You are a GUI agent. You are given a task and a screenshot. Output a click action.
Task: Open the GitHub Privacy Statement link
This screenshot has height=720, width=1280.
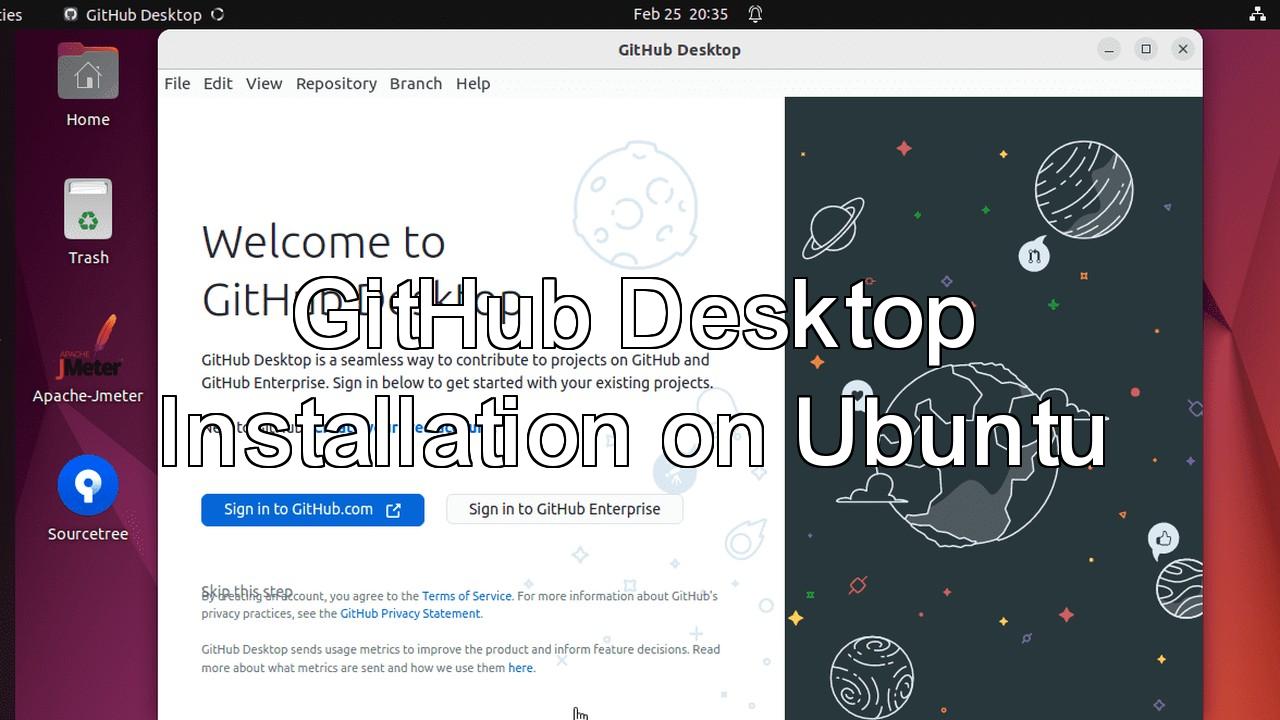click(410, 614)
